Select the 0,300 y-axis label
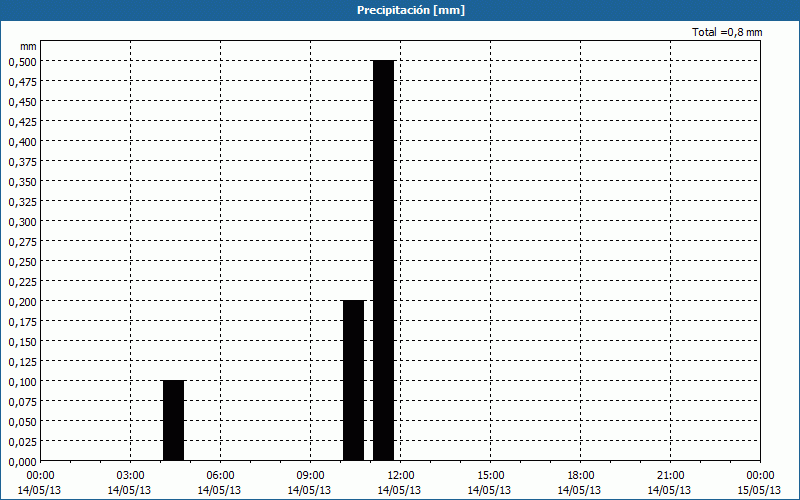Viewport: 800px width, 500px height. [22, 222]
